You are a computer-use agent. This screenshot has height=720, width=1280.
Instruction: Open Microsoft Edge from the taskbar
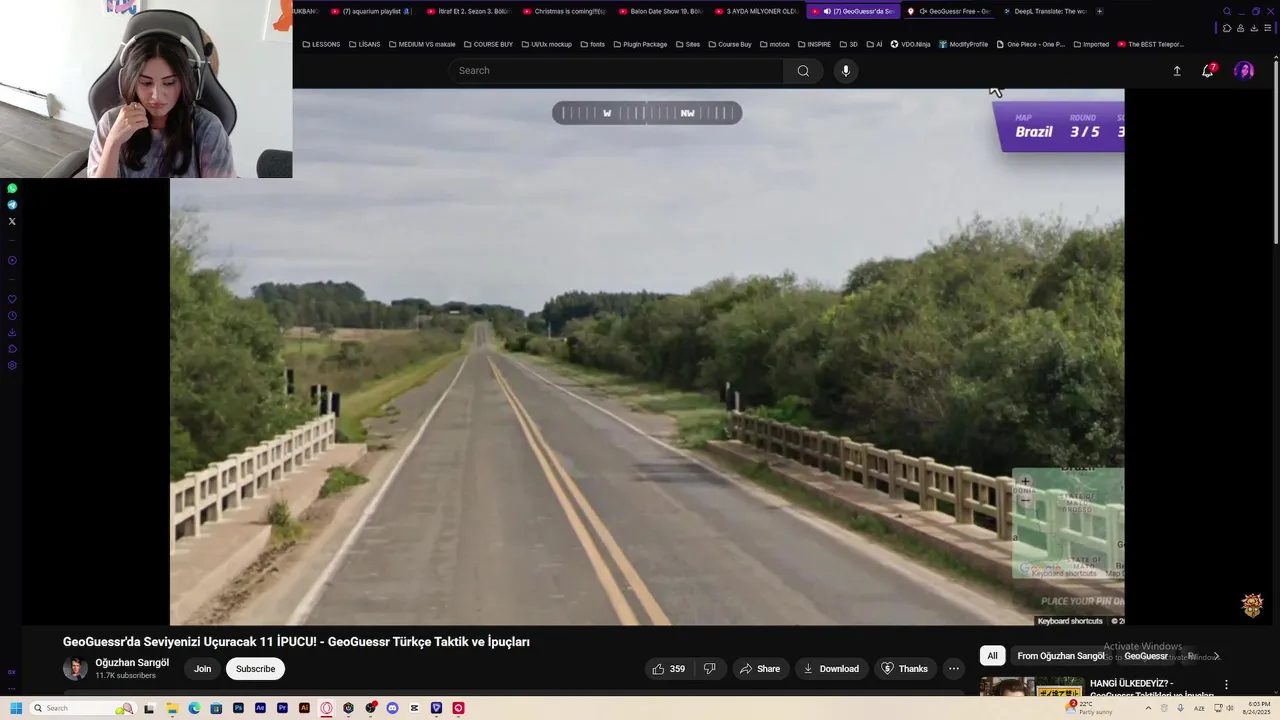point(194,708)
